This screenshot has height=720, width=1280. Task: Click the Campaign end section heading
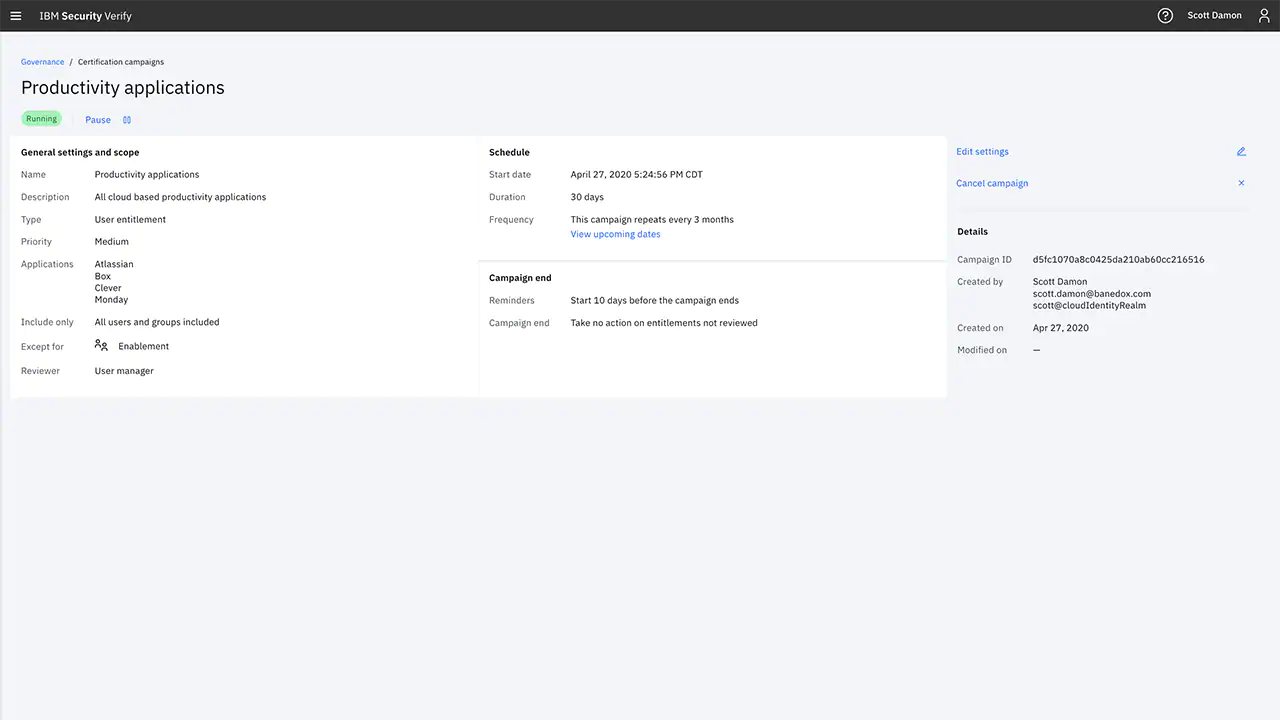pos(520,278)
